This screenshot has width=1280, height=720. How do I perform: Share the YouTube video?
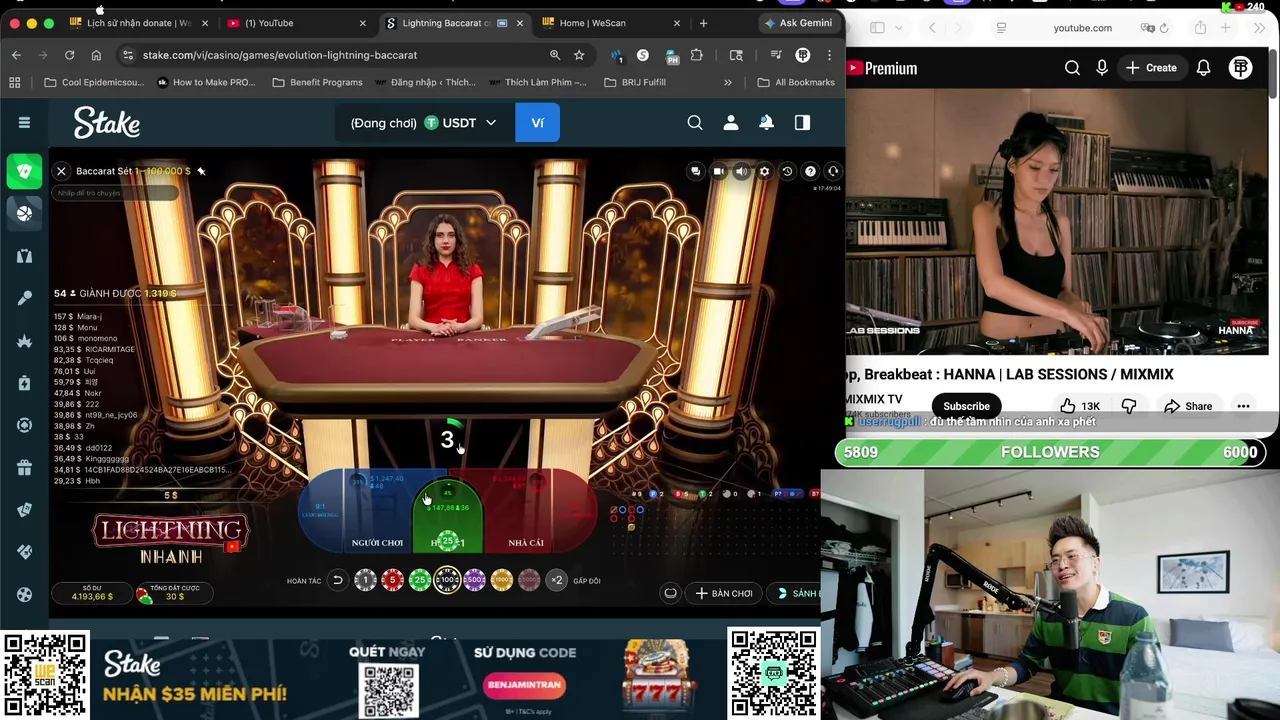[x=1188, y=406]
